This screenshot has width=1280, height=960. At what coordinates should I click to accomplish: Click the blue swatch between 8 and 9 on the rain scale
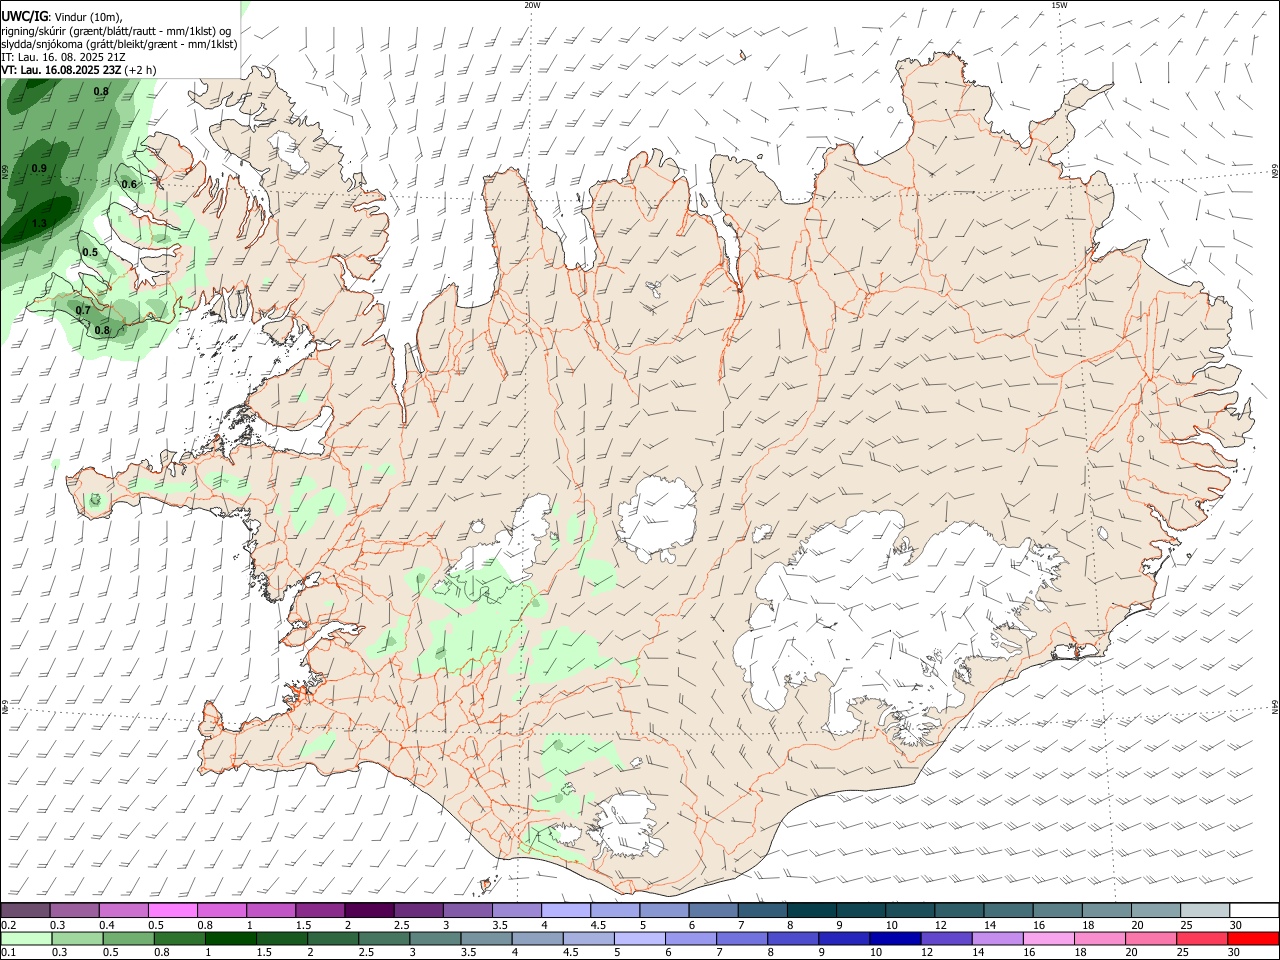coord(793,939)
